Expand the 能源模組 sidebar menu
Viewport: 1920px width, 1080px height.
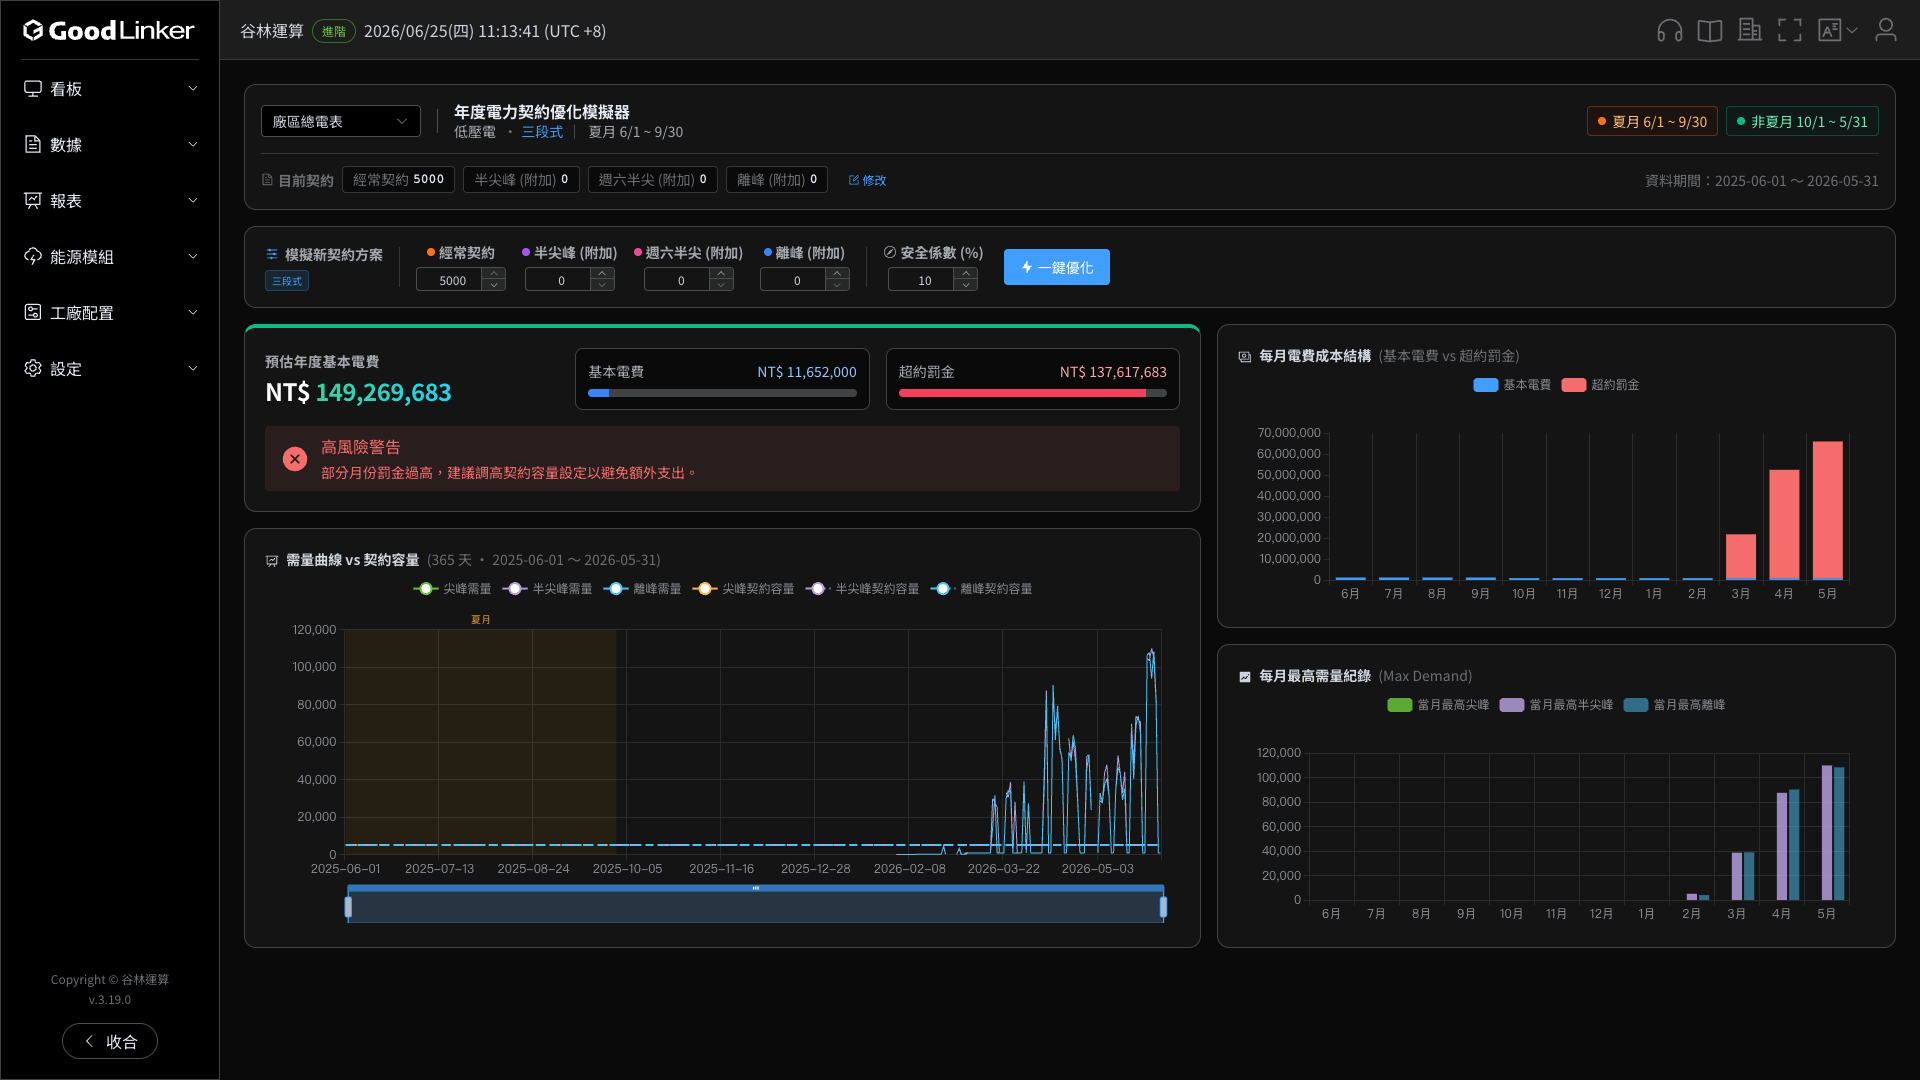point(110,257)
